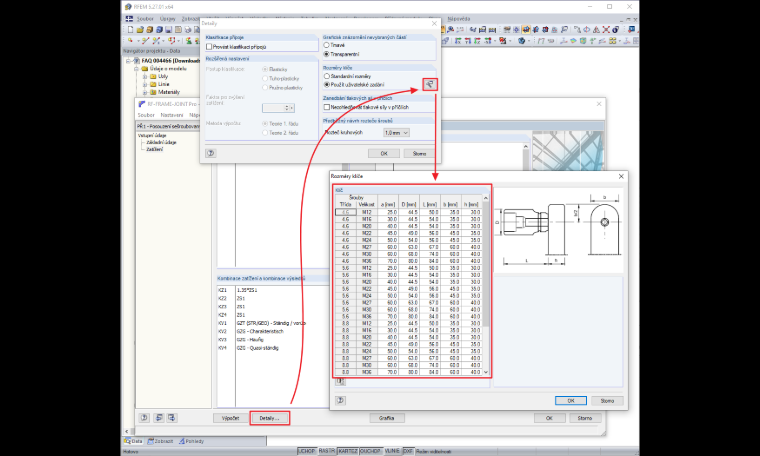Select Standardní rozměry radio button
The height and width of the screenshot is (456, 760).
(x=327, y=76)
